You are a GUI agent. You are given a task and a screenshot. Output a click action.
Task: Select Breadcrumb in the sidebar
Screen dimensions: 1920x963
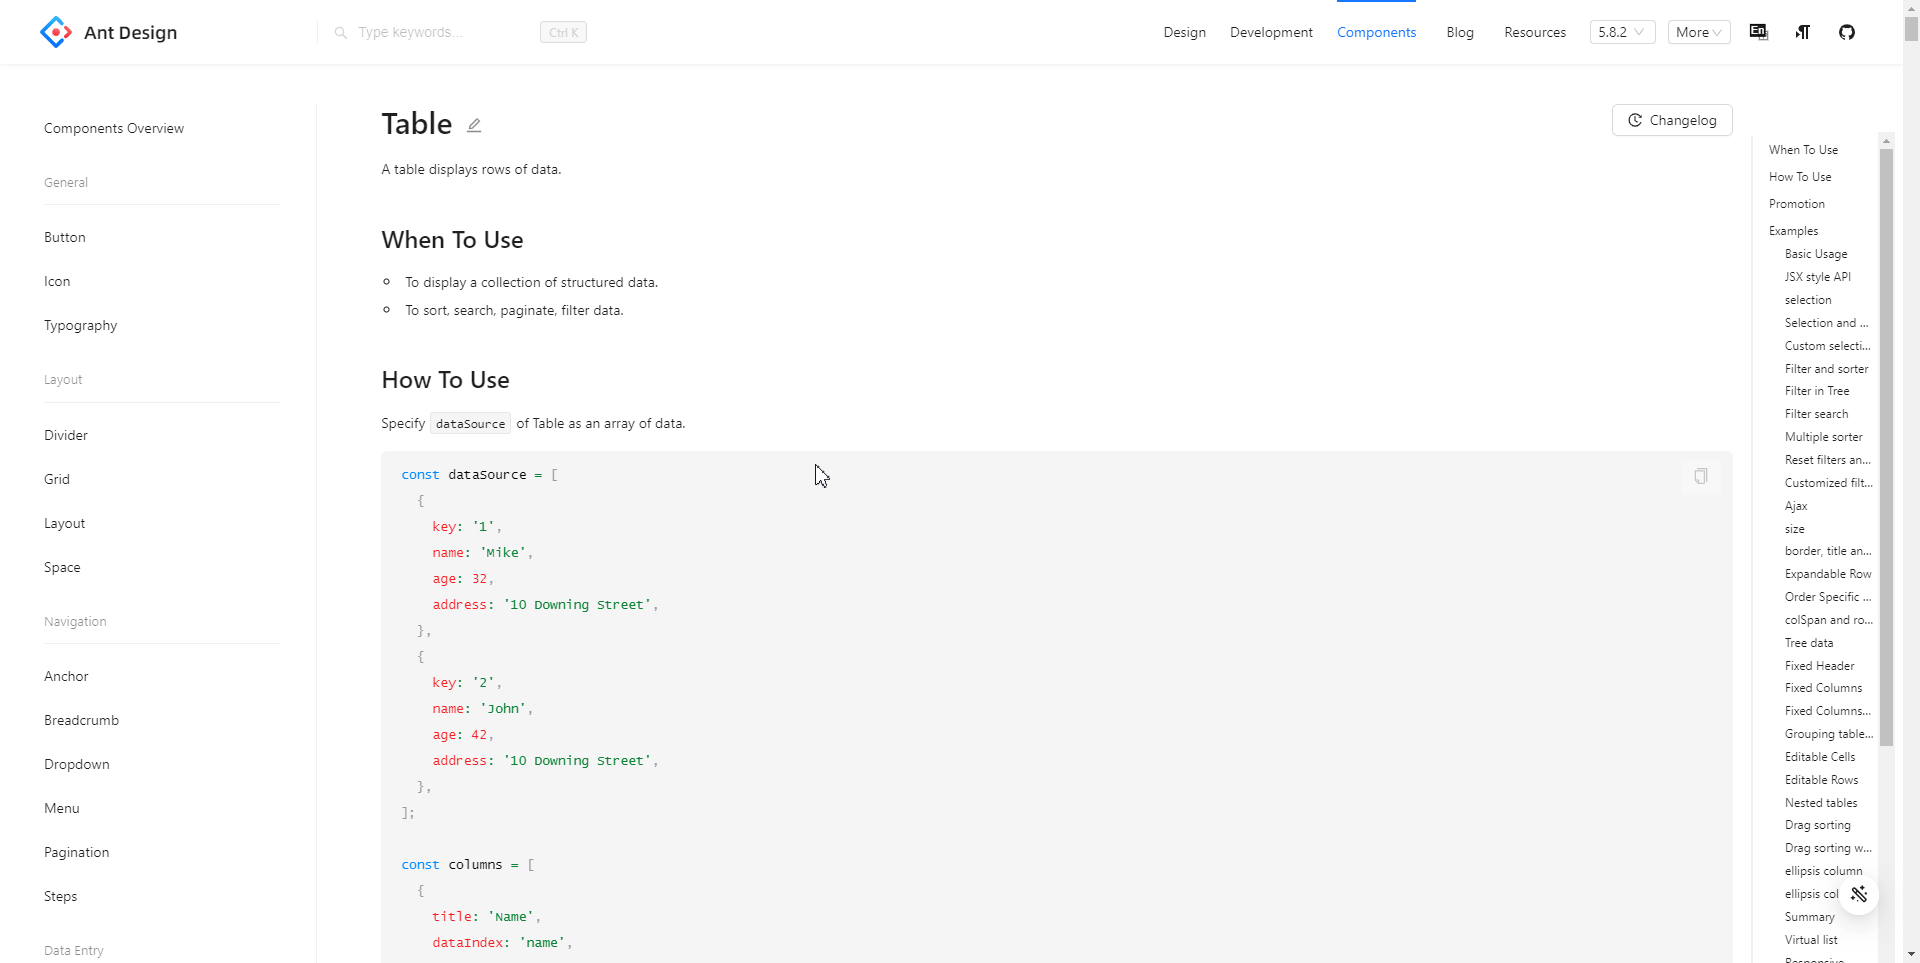point(81,719)
